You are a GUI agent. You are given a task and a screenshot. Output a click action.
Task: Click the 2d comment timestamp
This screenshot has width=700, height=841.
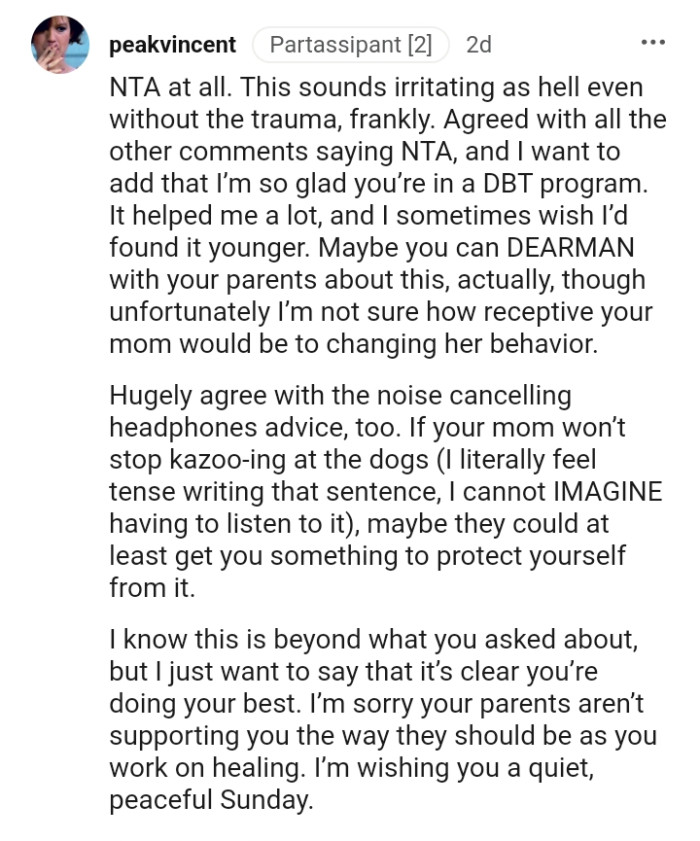tap(478, 45)
